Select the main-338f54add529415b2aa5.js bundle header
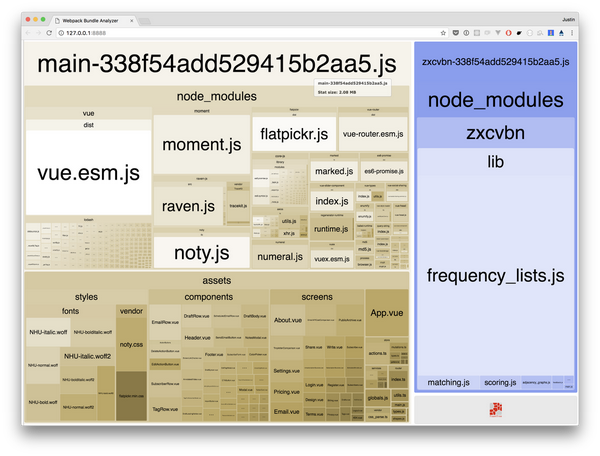 pyautogui.click(x=217, y=64)
